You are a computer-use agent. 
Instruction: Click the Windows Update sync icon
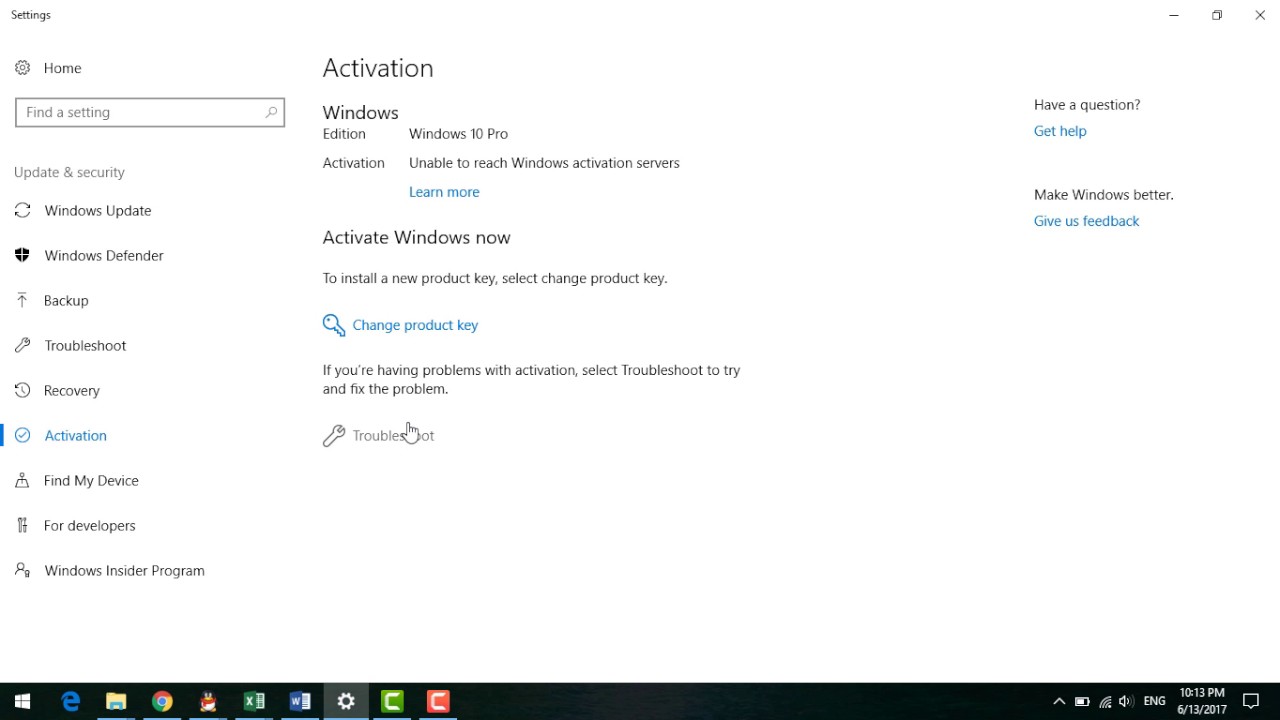pyautogui.click(x=22, y=210)
